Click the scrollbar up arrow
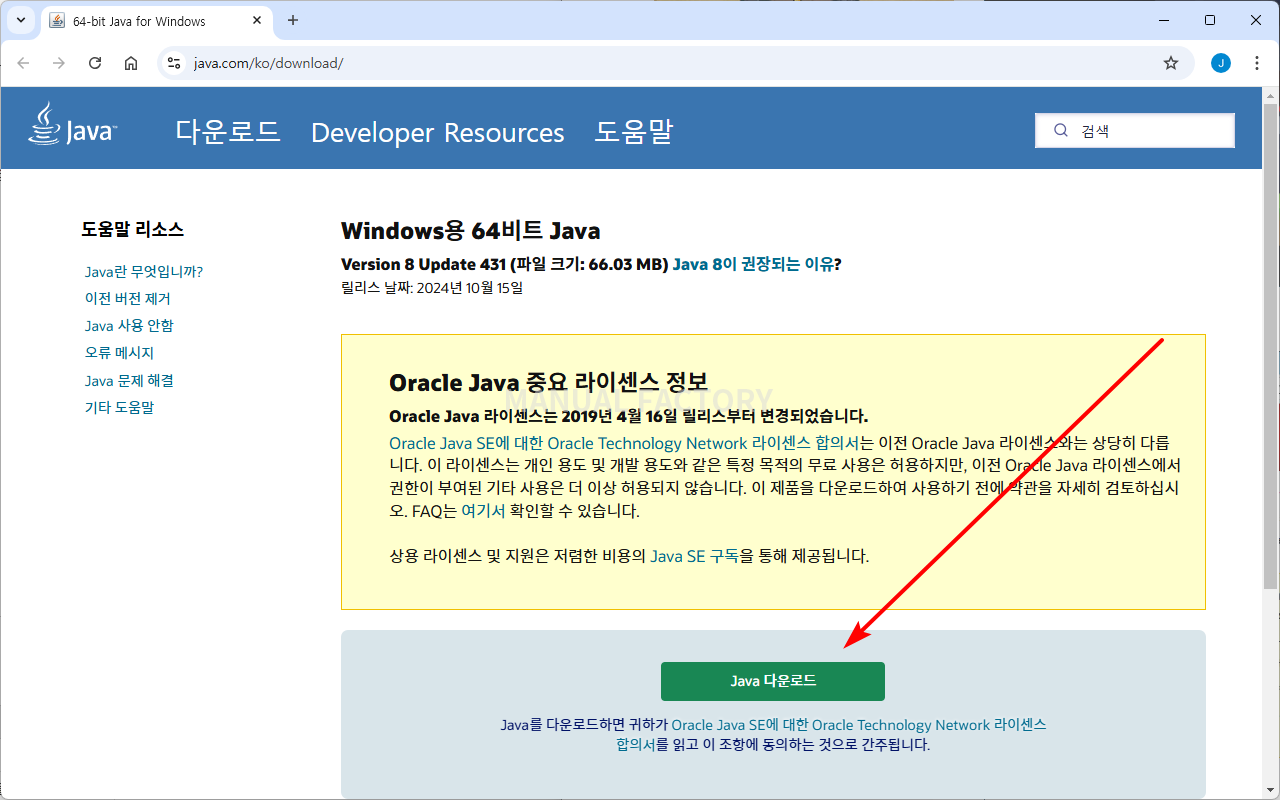 pyautogui.click(x=1270, y=94)
